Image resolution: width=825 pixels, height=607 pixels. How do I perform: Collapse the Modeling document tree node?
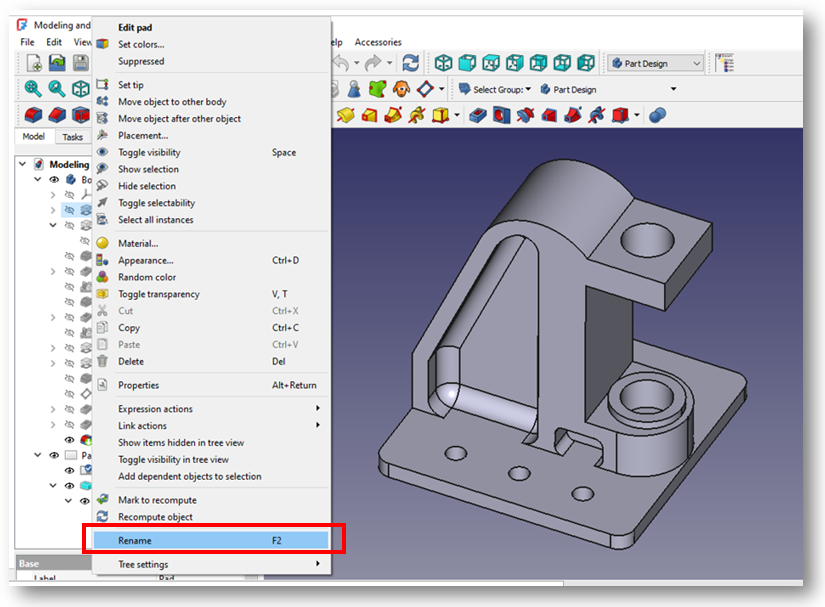tap(22, 164)
